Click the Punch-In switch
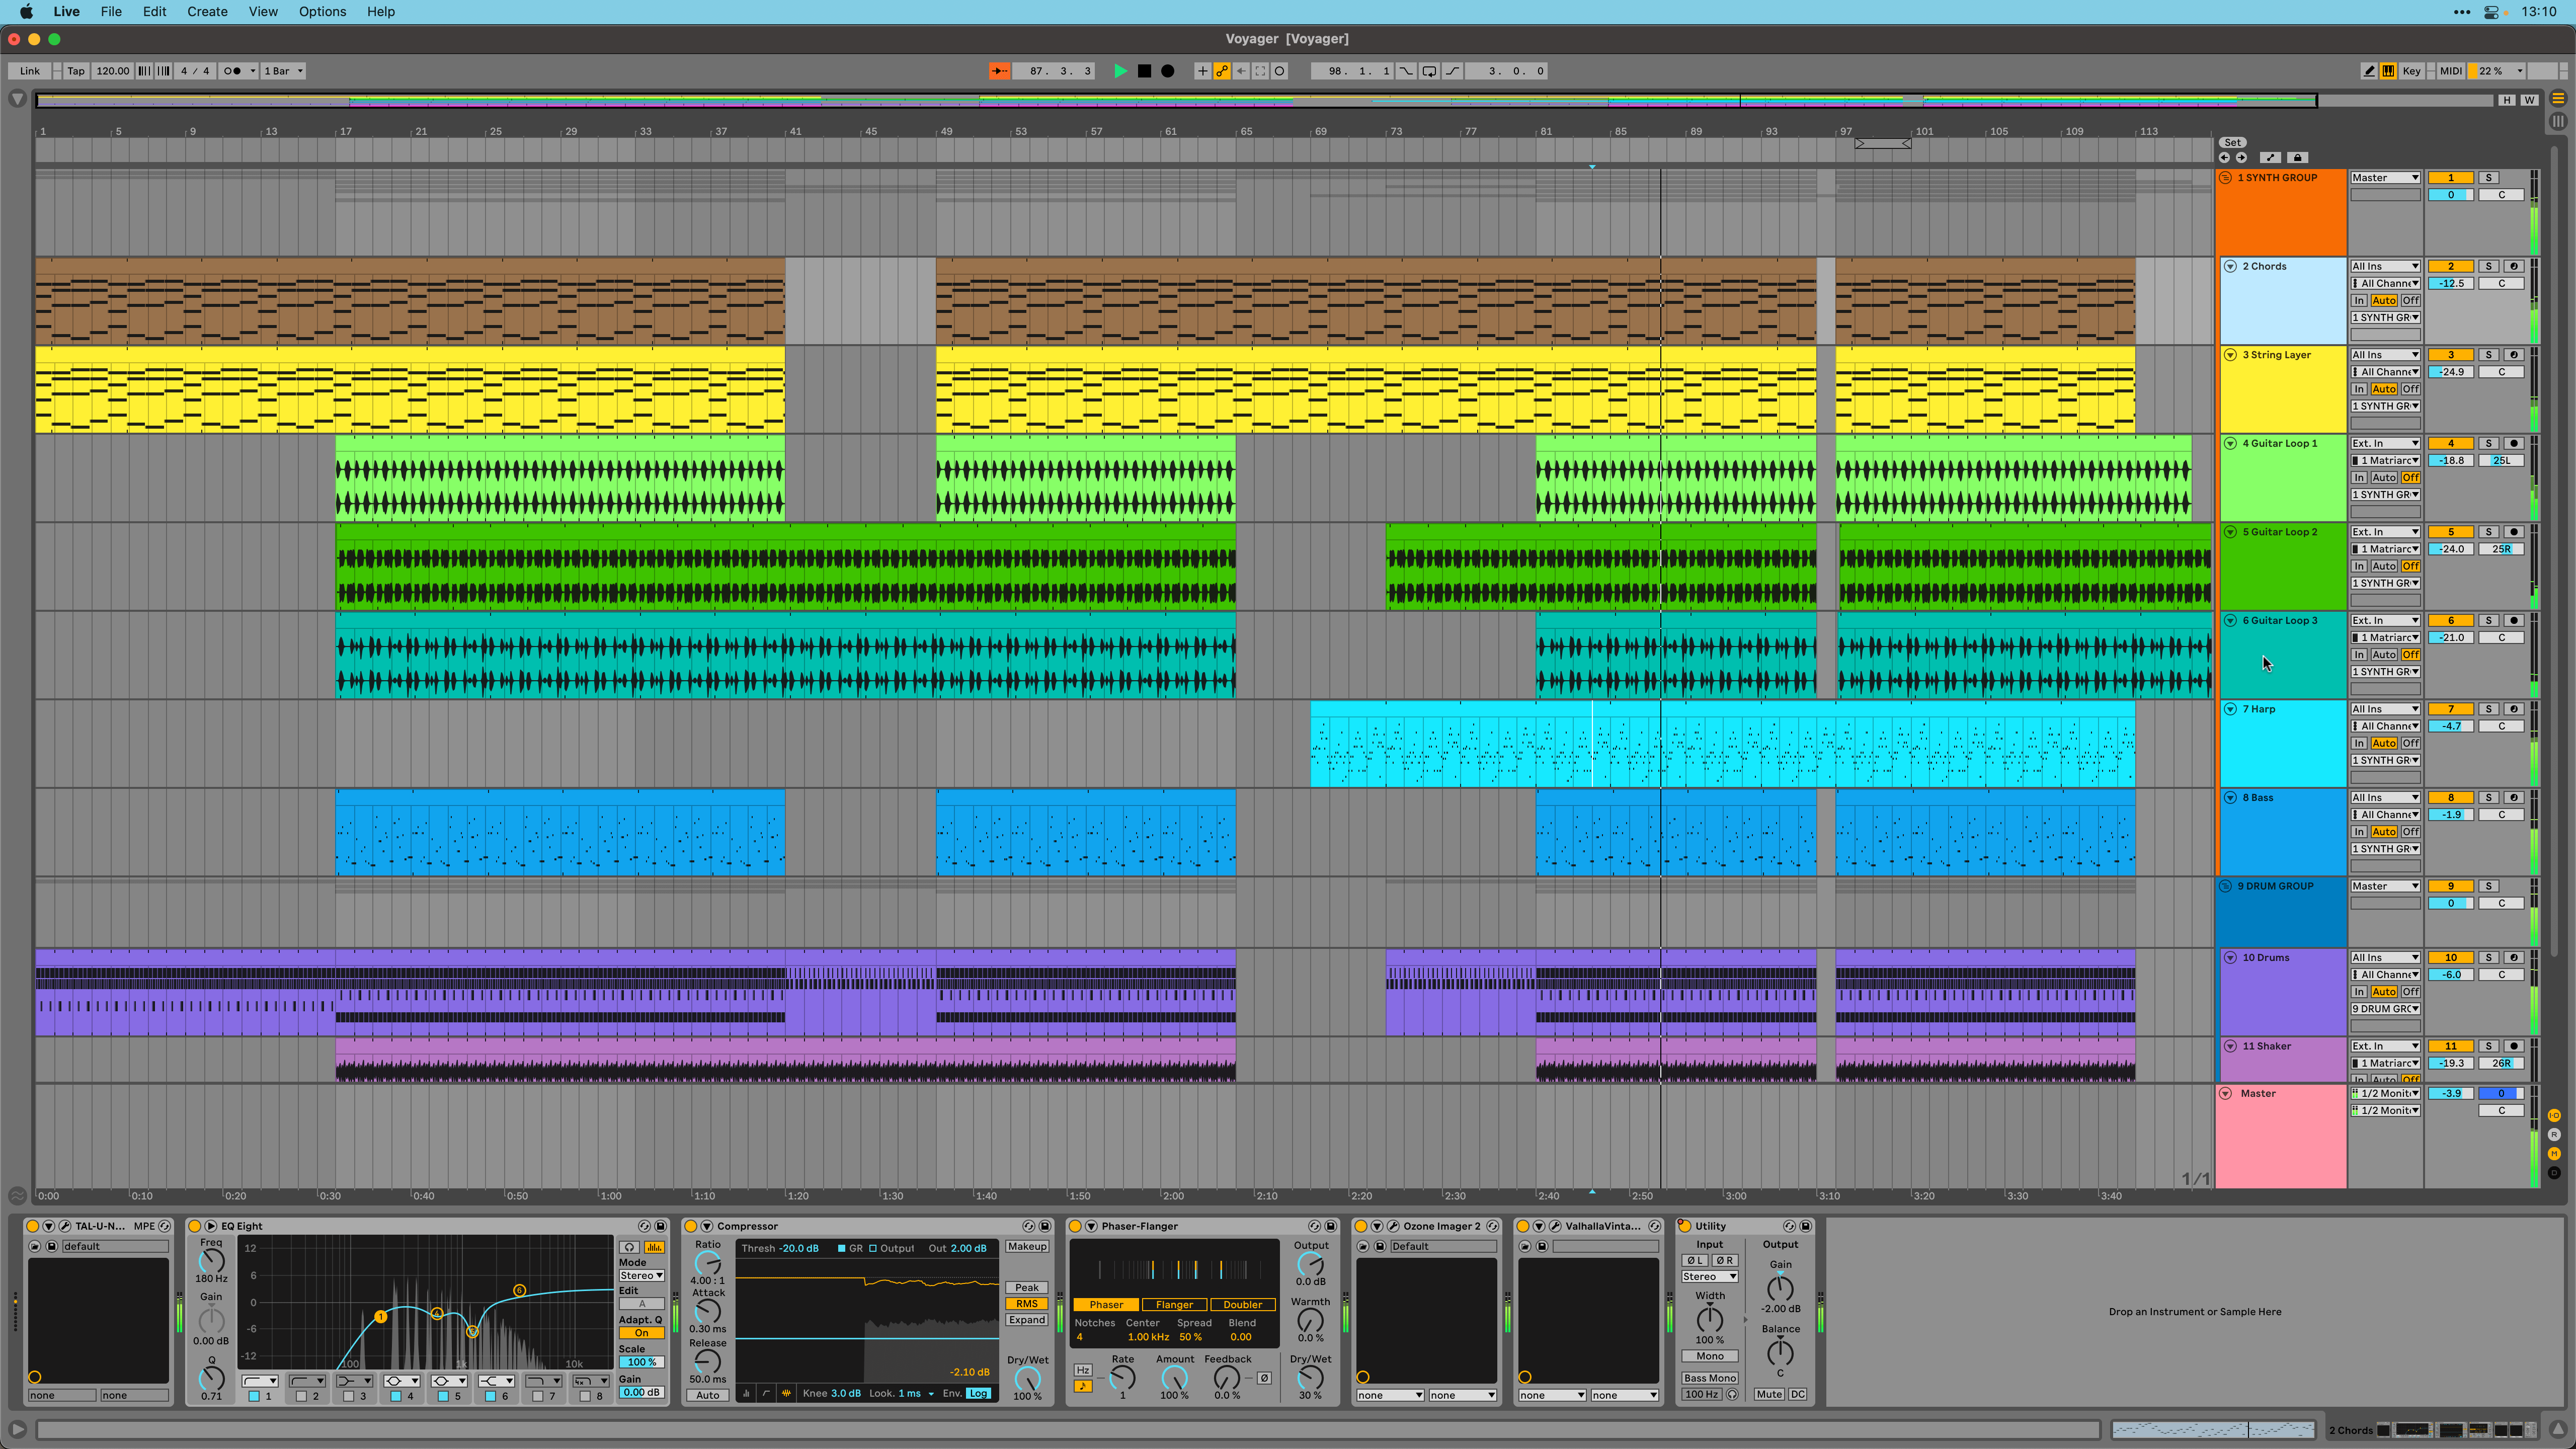 pyautogui.click(x=1406, y=71)
